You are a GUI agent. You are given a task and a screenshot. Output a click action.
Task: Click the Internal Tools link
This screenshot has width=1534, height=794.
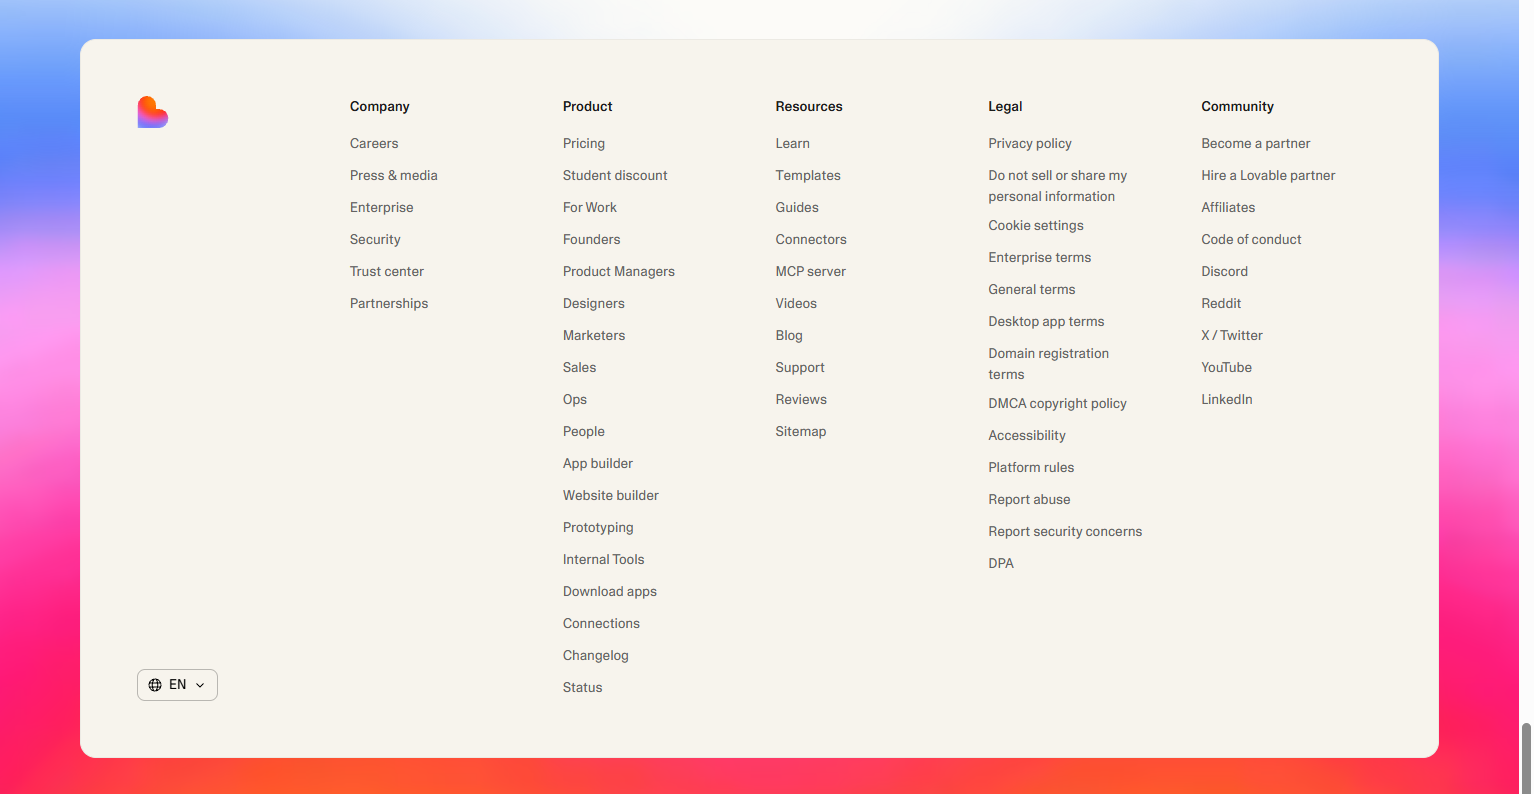point(604,560)
